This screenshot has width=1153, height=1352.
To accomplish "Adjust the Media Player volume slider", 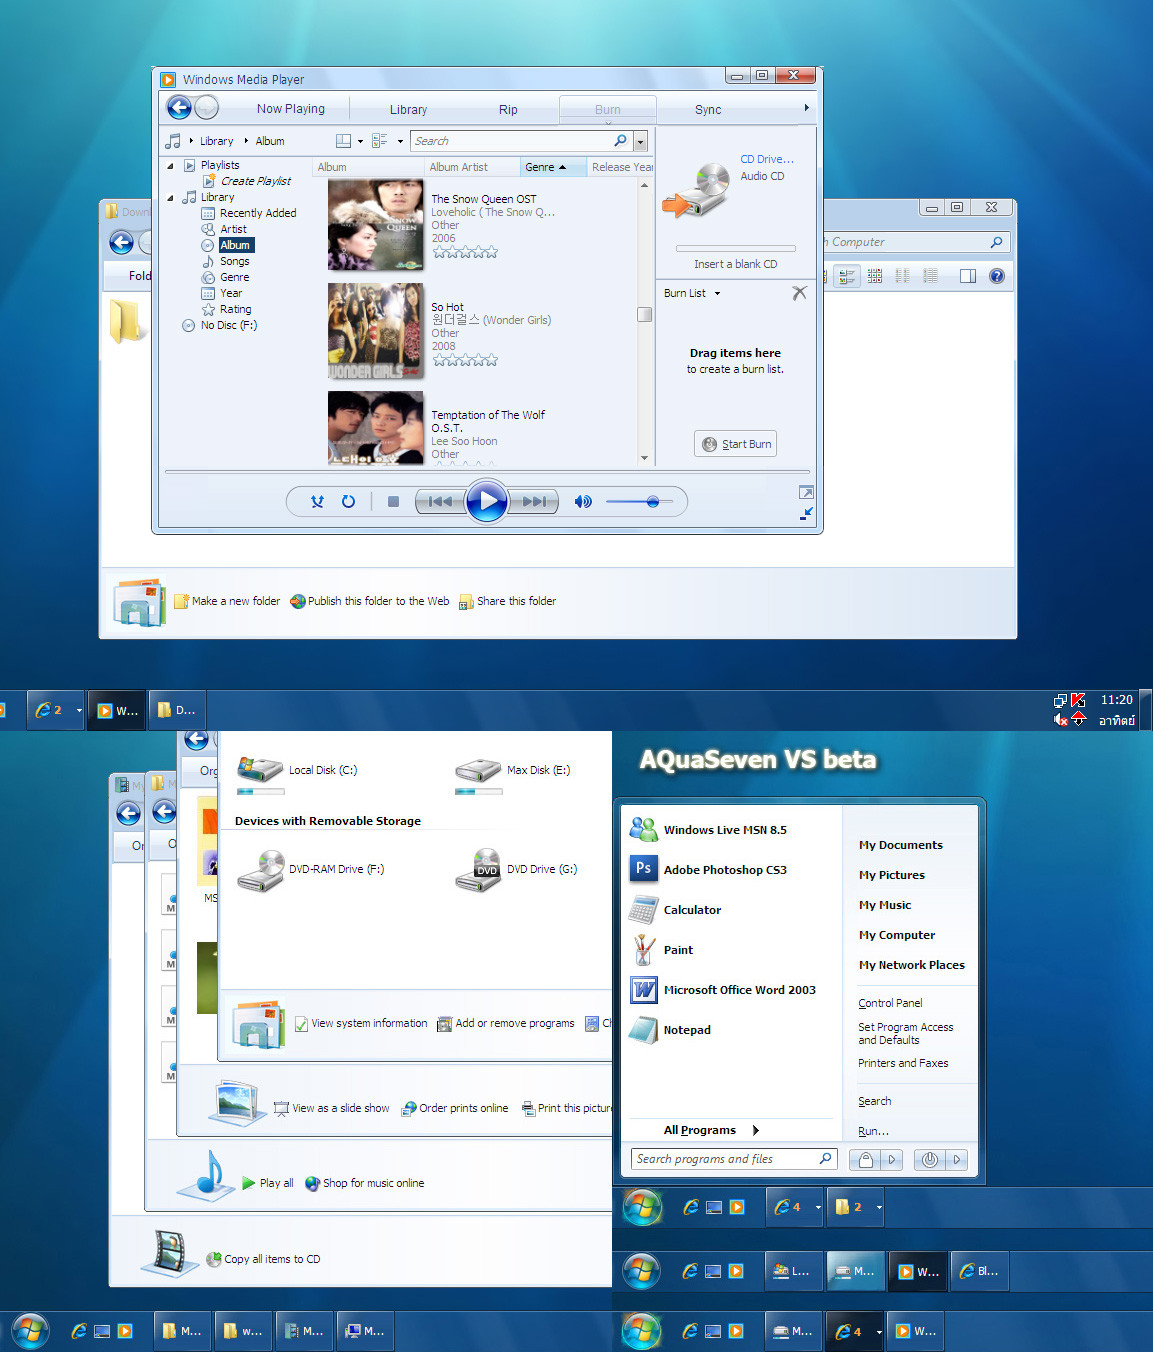I will [x=638, y=502].
